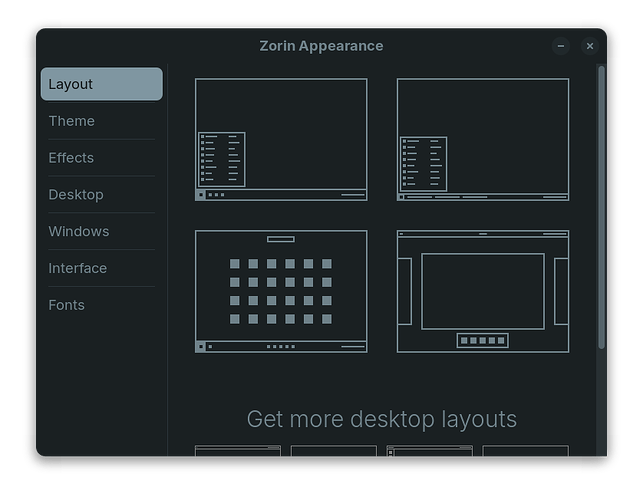Viewport: 642px width, 500px height.
Task: Go to the Desktop settings section
Action: (102, 195)
